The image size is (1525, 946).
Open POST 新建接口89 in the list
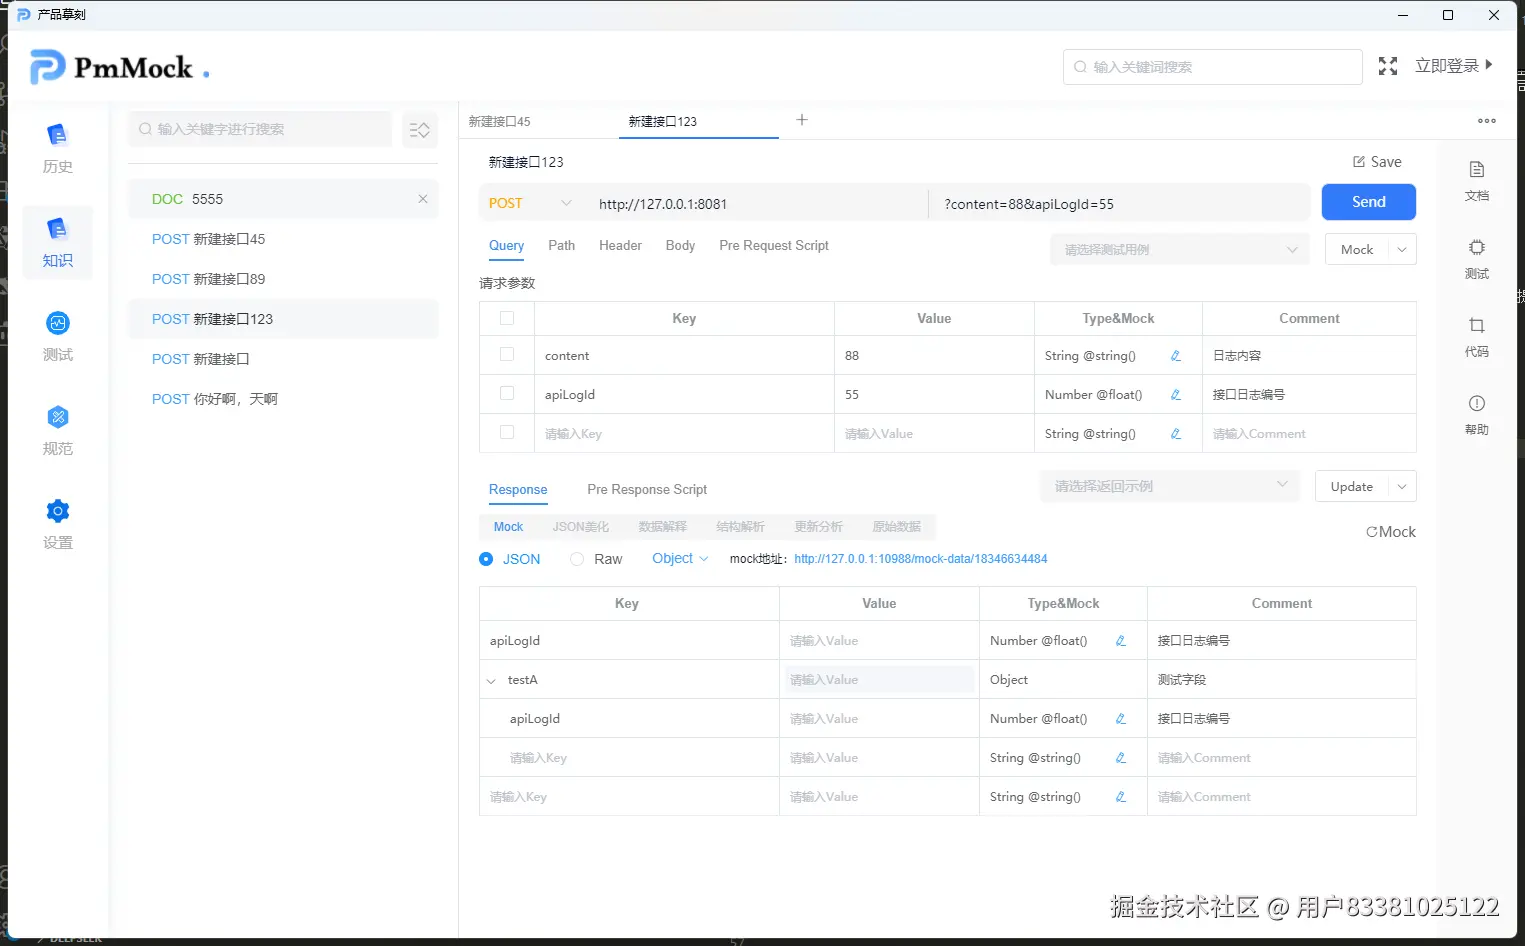[x=283, y=279]
